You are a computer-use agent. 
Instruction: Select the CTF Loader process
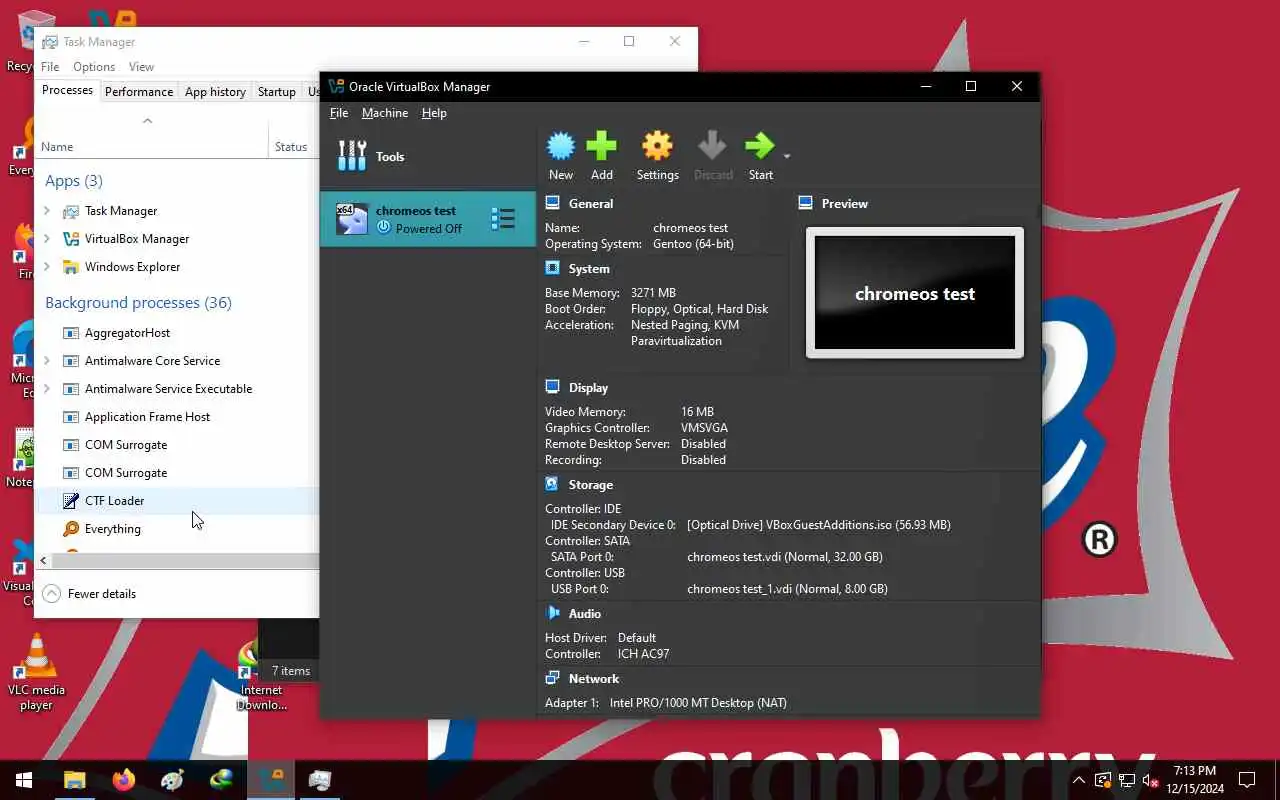click(177, 501)
